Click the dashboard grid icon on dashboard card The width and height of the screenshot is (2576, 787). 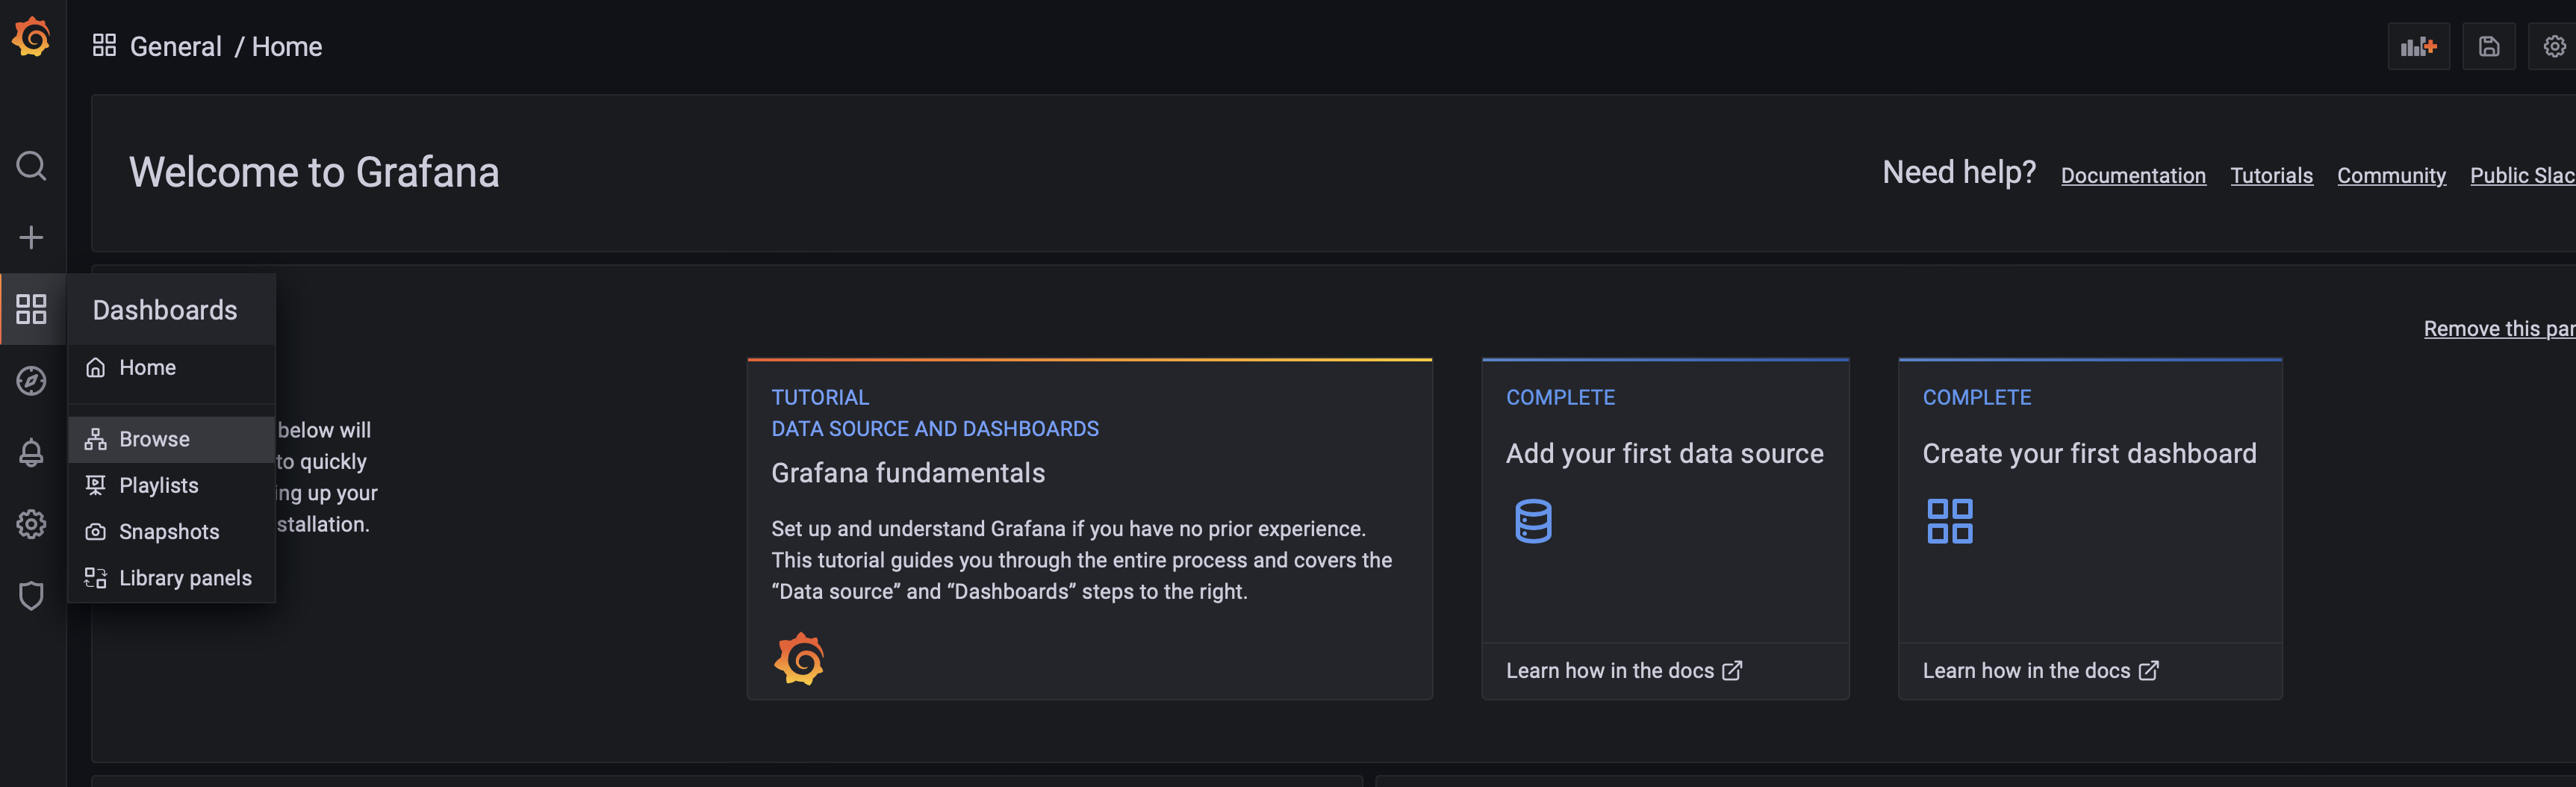tap(1949, 521)
